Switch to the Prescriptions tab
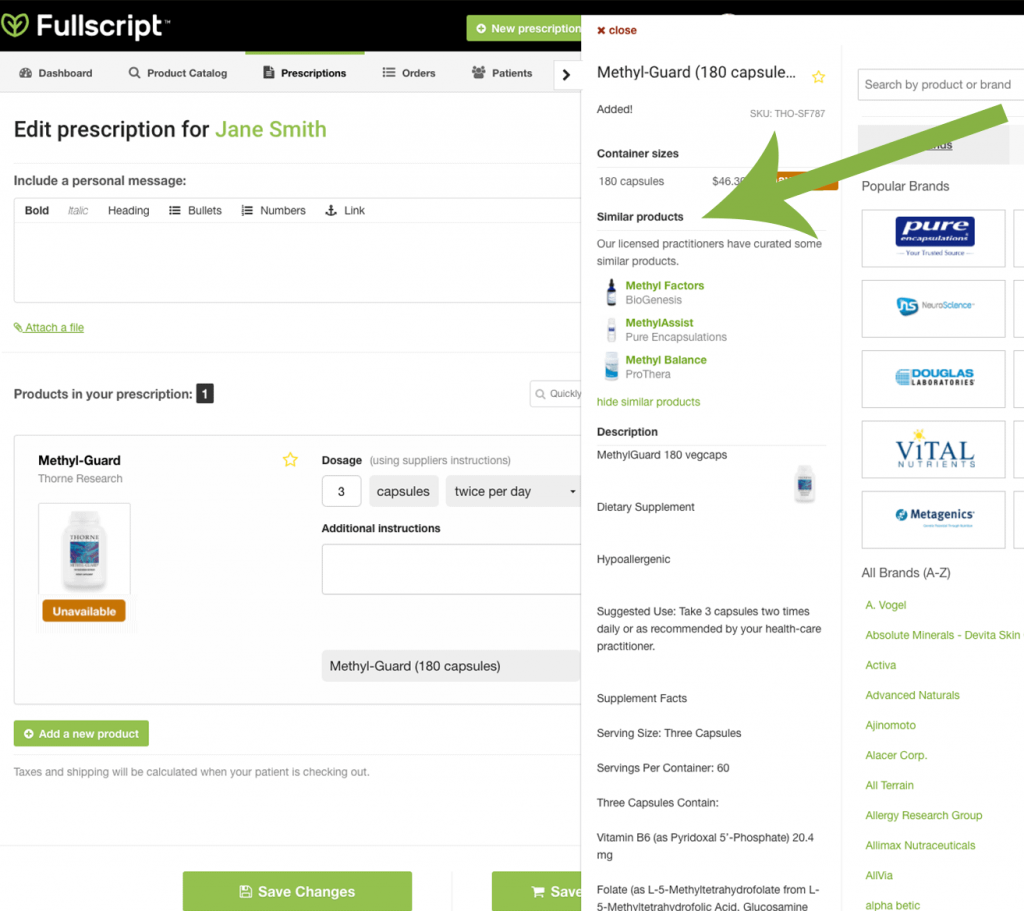This screenshot has height=911, width=1024. click(304, 73)
